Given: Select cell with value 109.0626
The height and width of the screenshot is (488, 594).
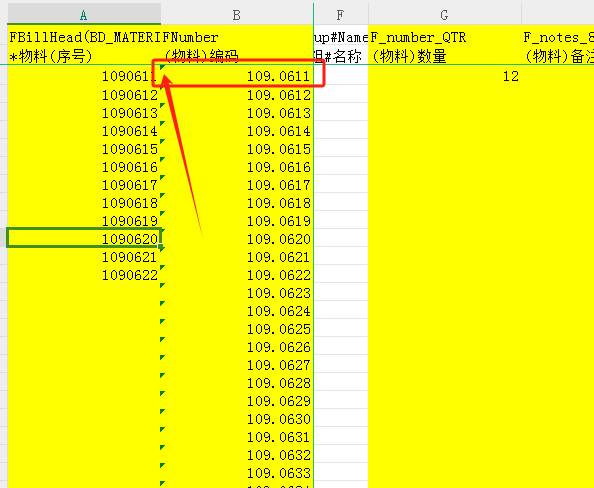Looking at the screenshot, I should click(x=237, y=346).
